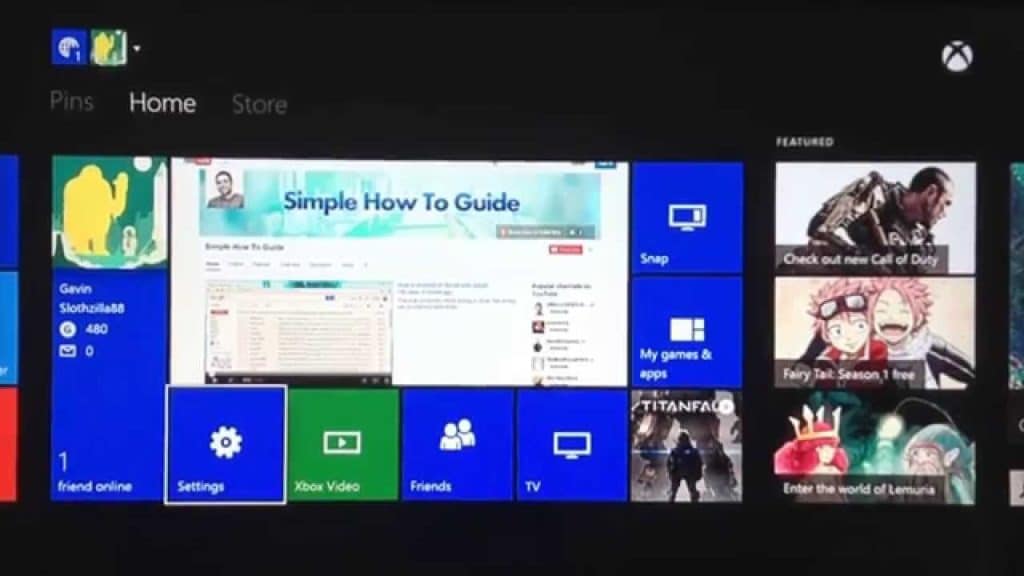The image size is (1024, 576).
Task: Open the Friends tile
Action: click(x=458, y=445)
